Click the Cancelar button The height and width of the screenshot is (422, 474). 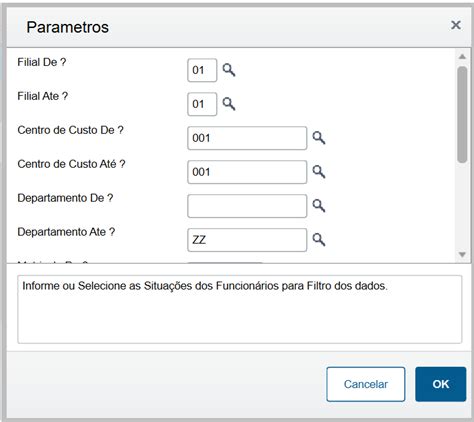[366, 384]
